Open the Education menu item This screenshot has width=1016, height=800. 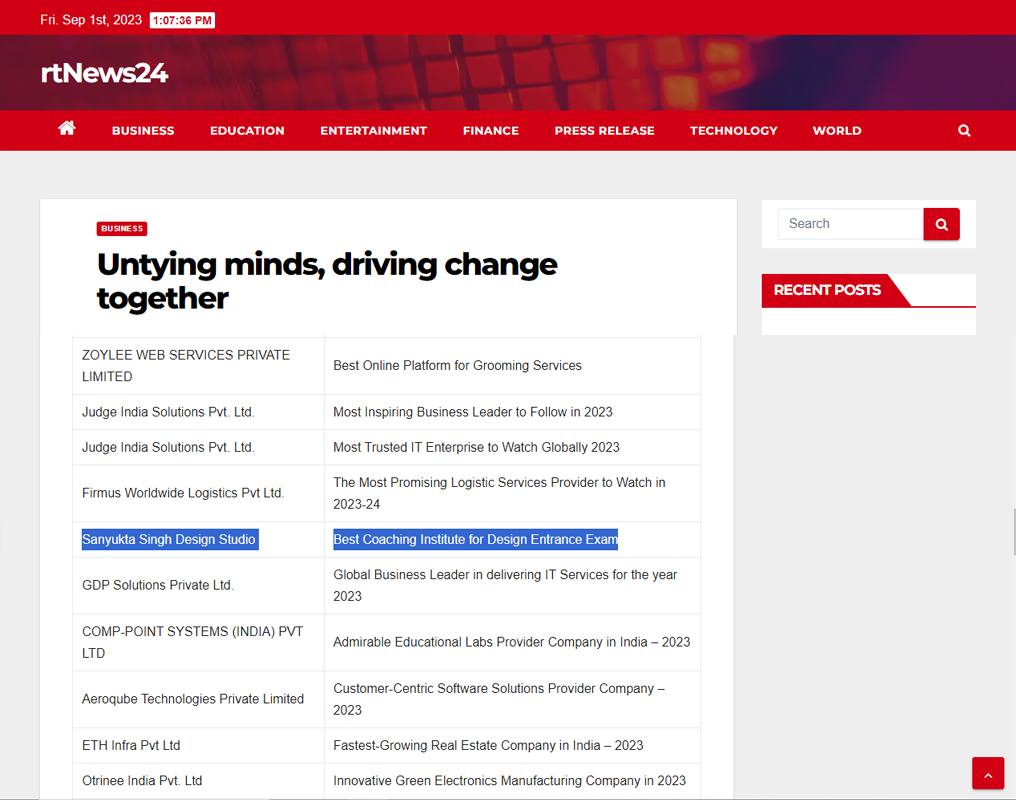(247, 131)
